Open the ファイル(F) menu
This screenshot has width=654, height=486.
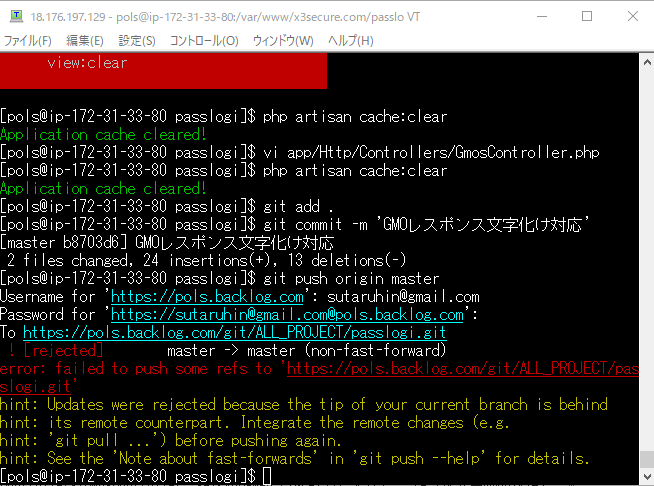(28, 41)
